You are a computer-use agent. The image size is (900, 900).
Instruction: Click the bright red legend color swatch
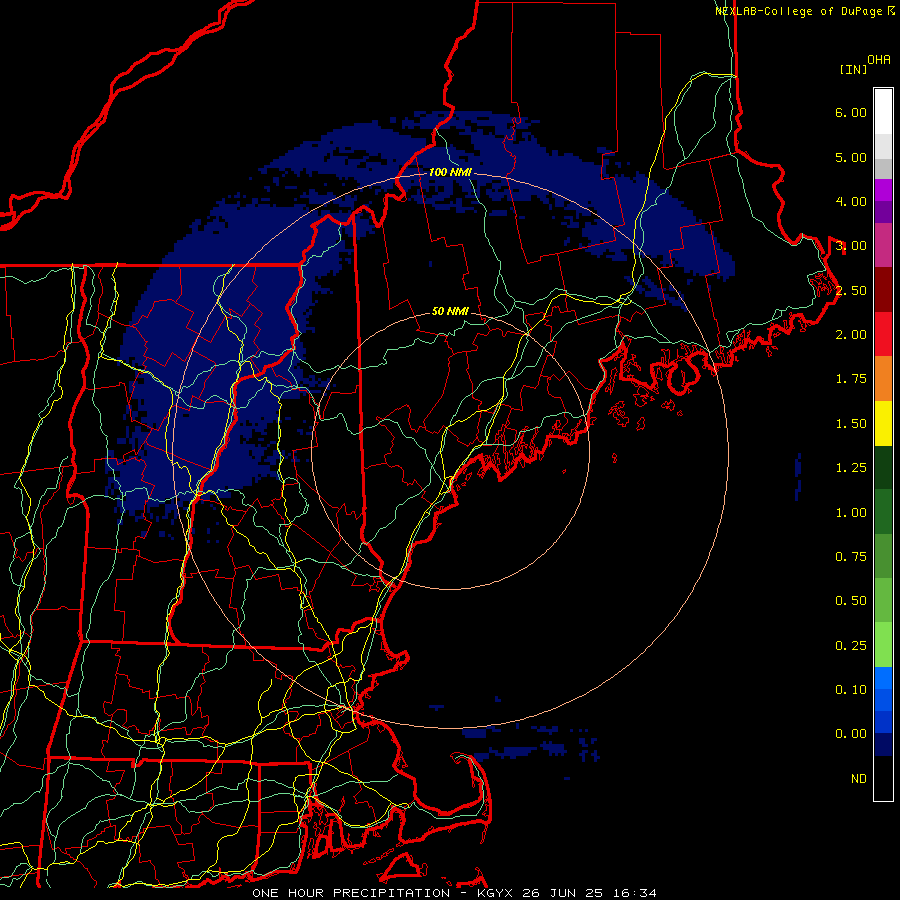coord(883,335)
